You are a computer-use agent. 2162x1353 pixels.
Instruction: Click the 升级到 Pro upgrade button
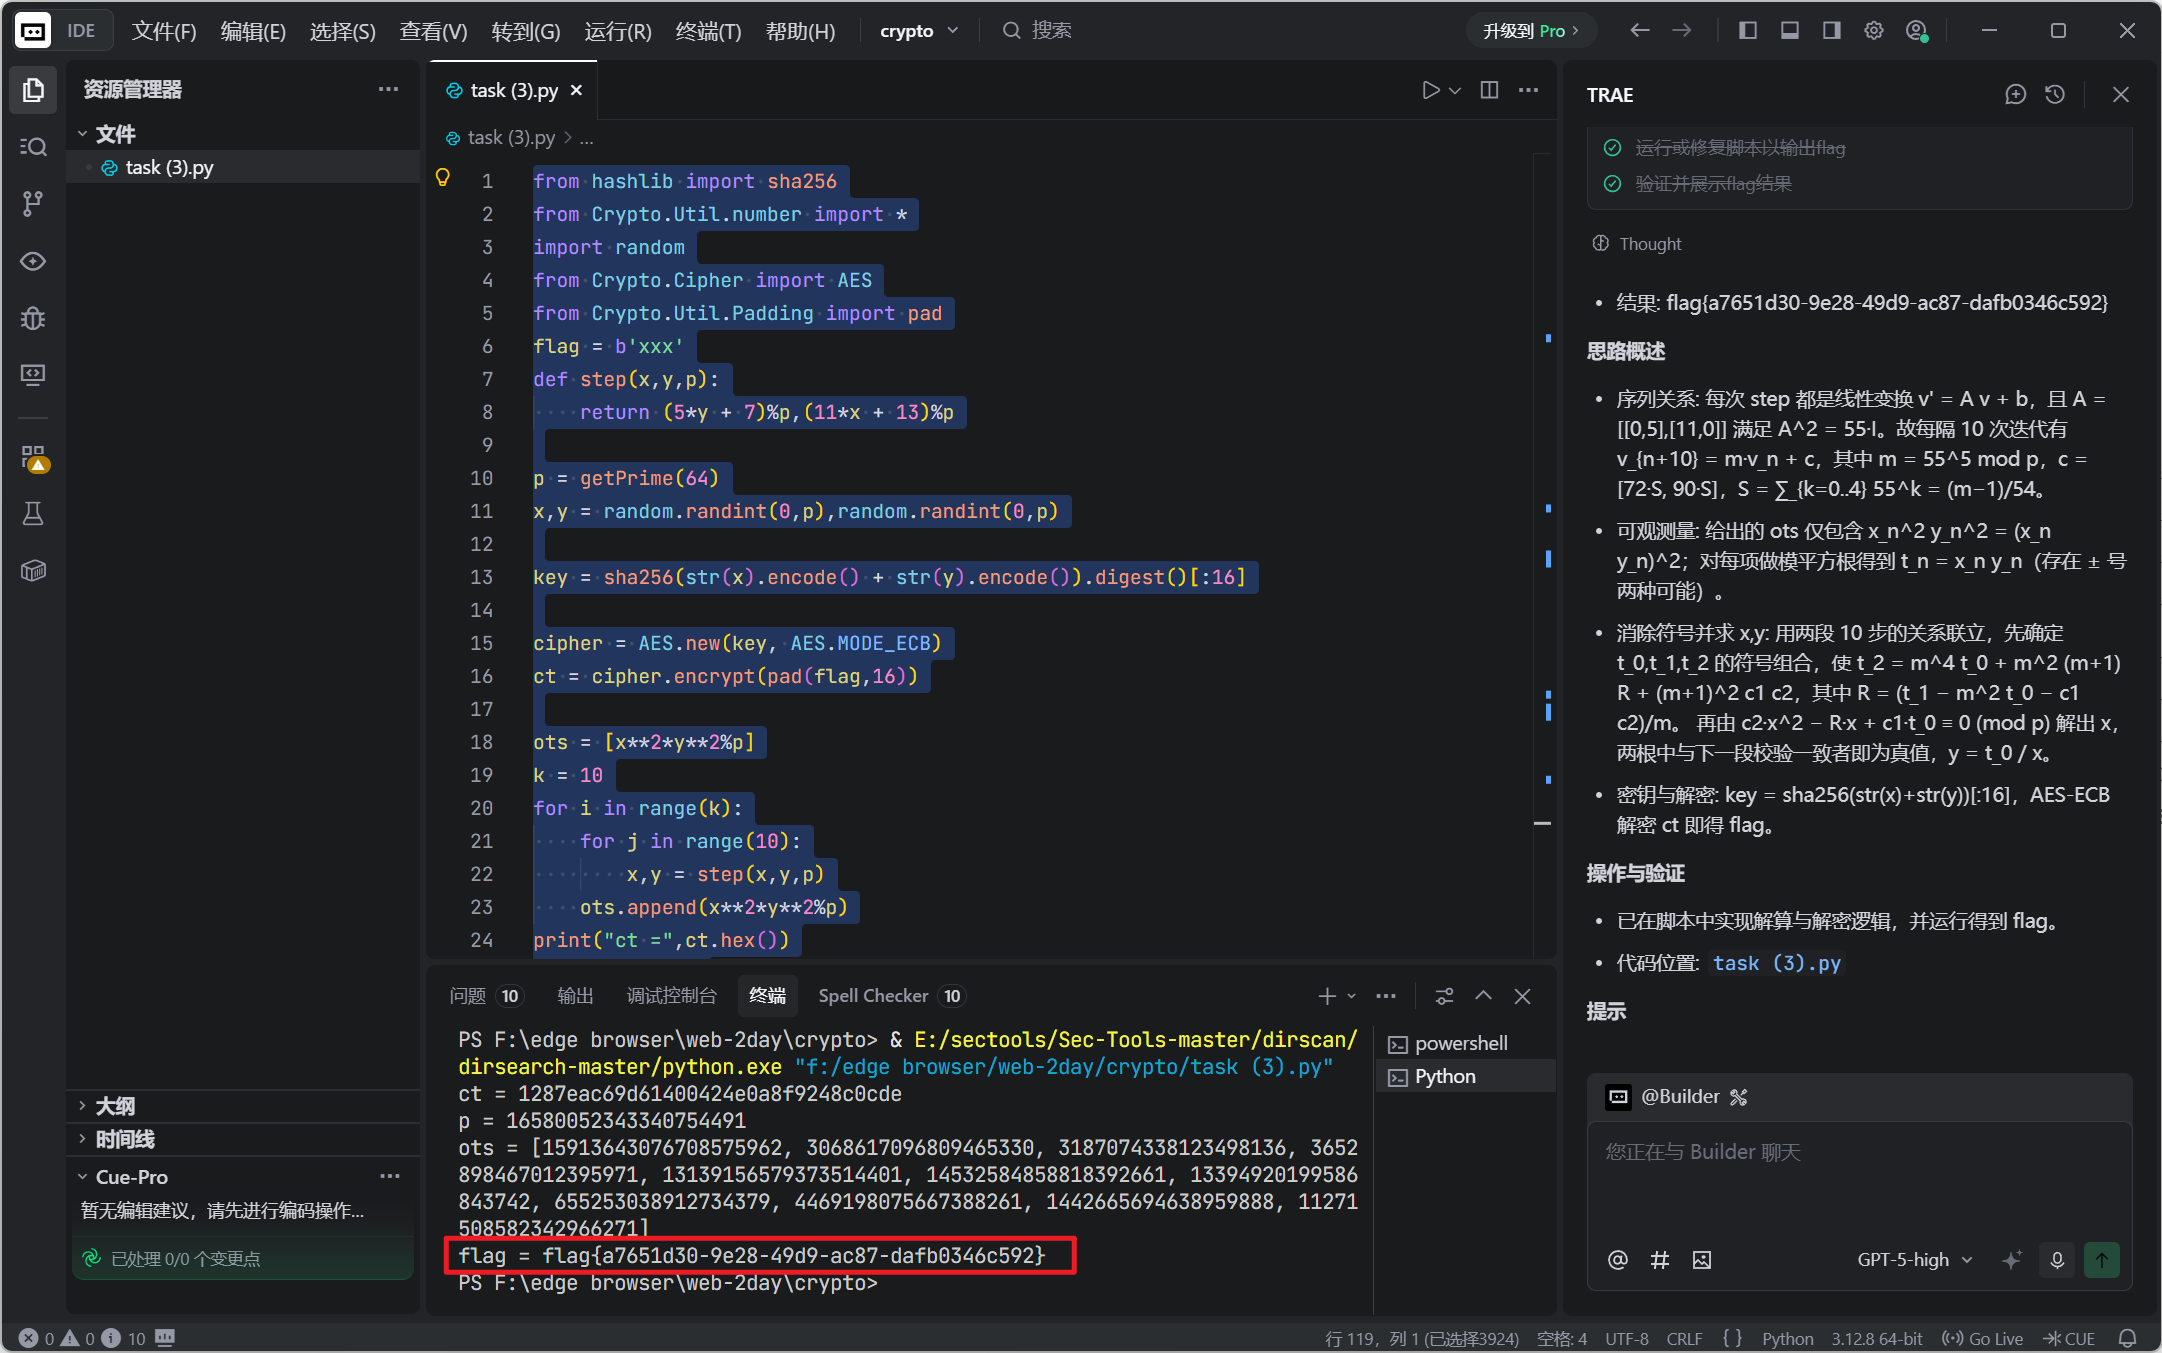click(x=1530, y=31)
